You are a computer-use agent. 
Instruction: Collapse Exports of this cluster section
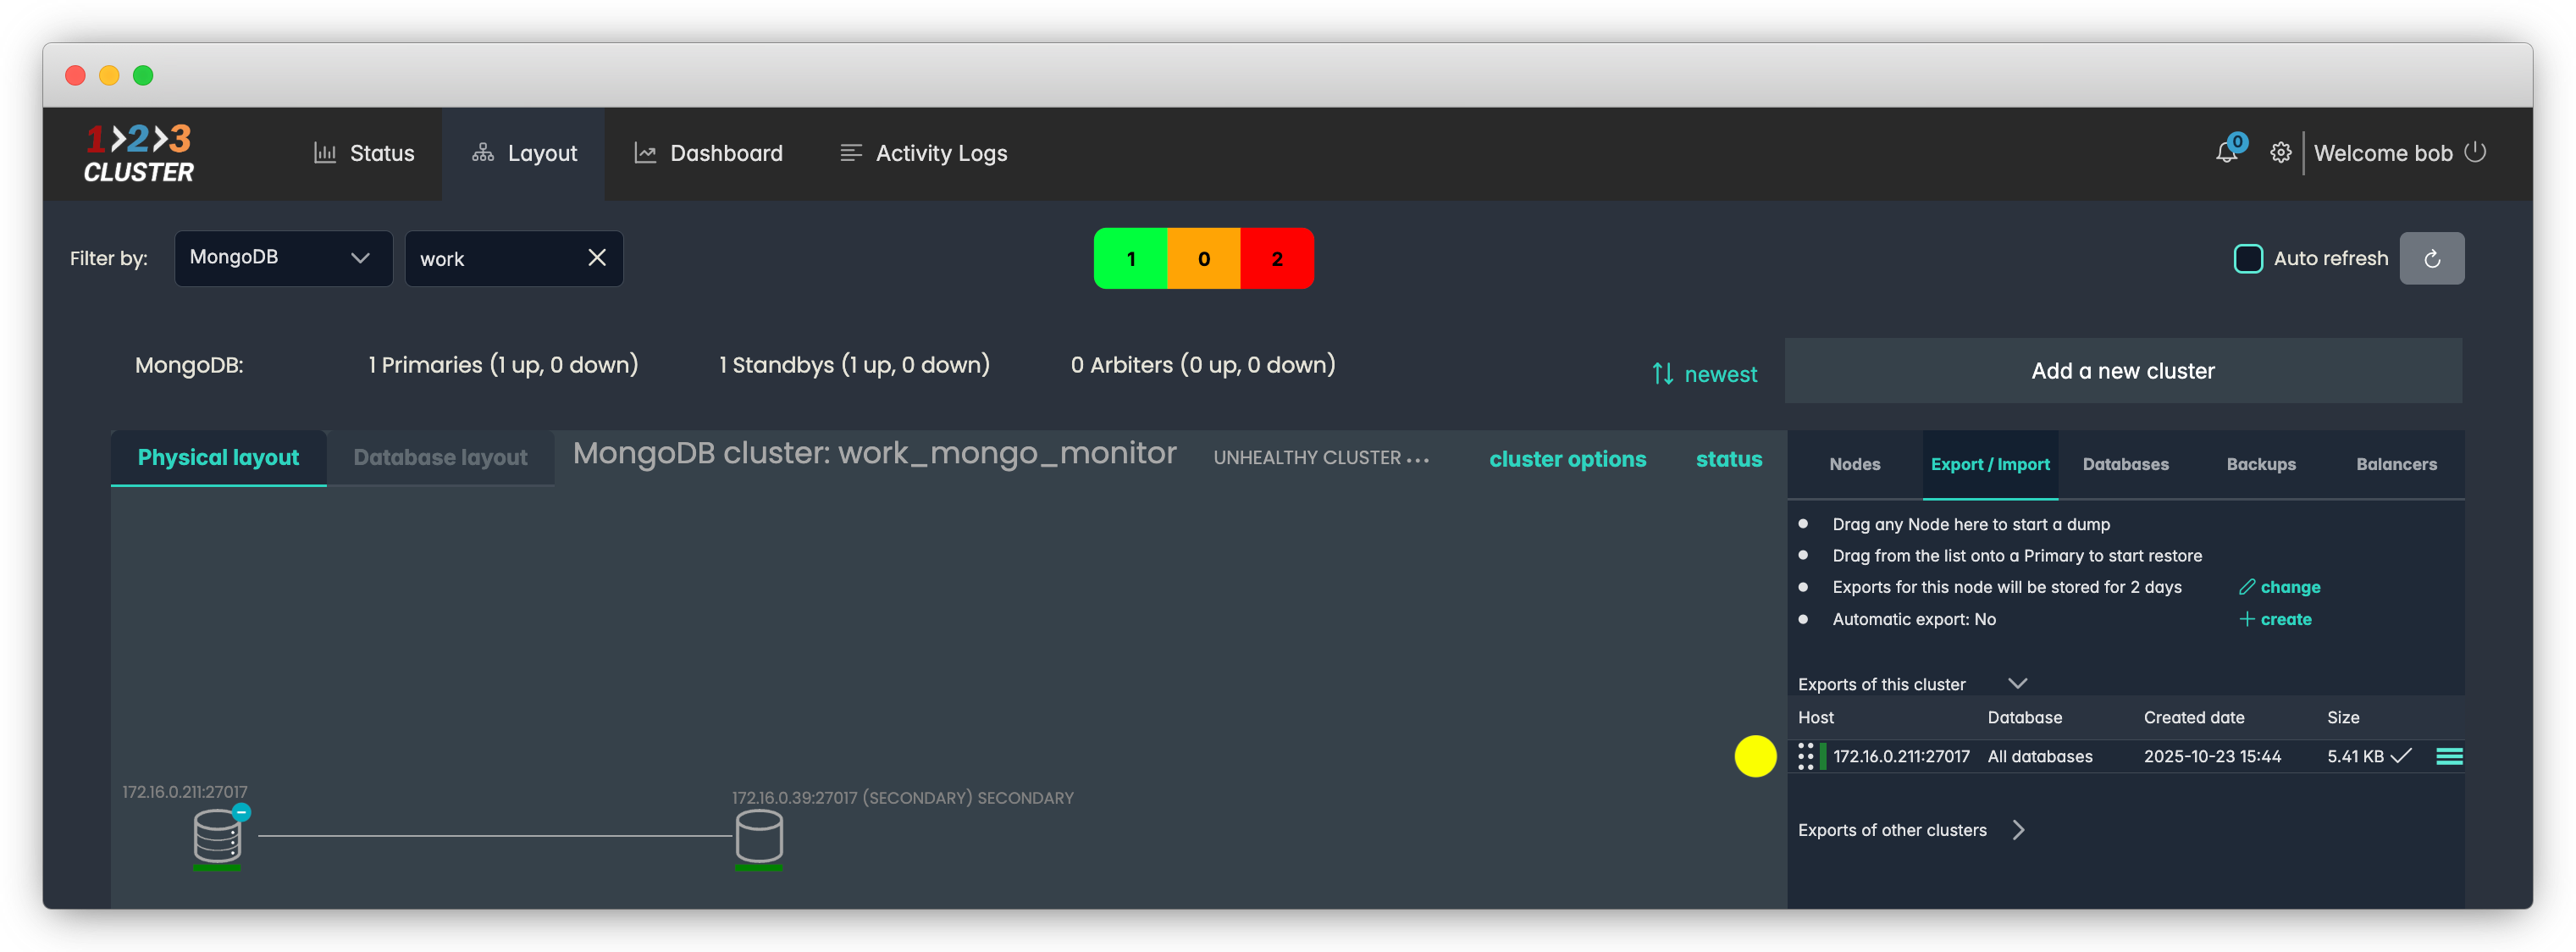(2017, 684)
